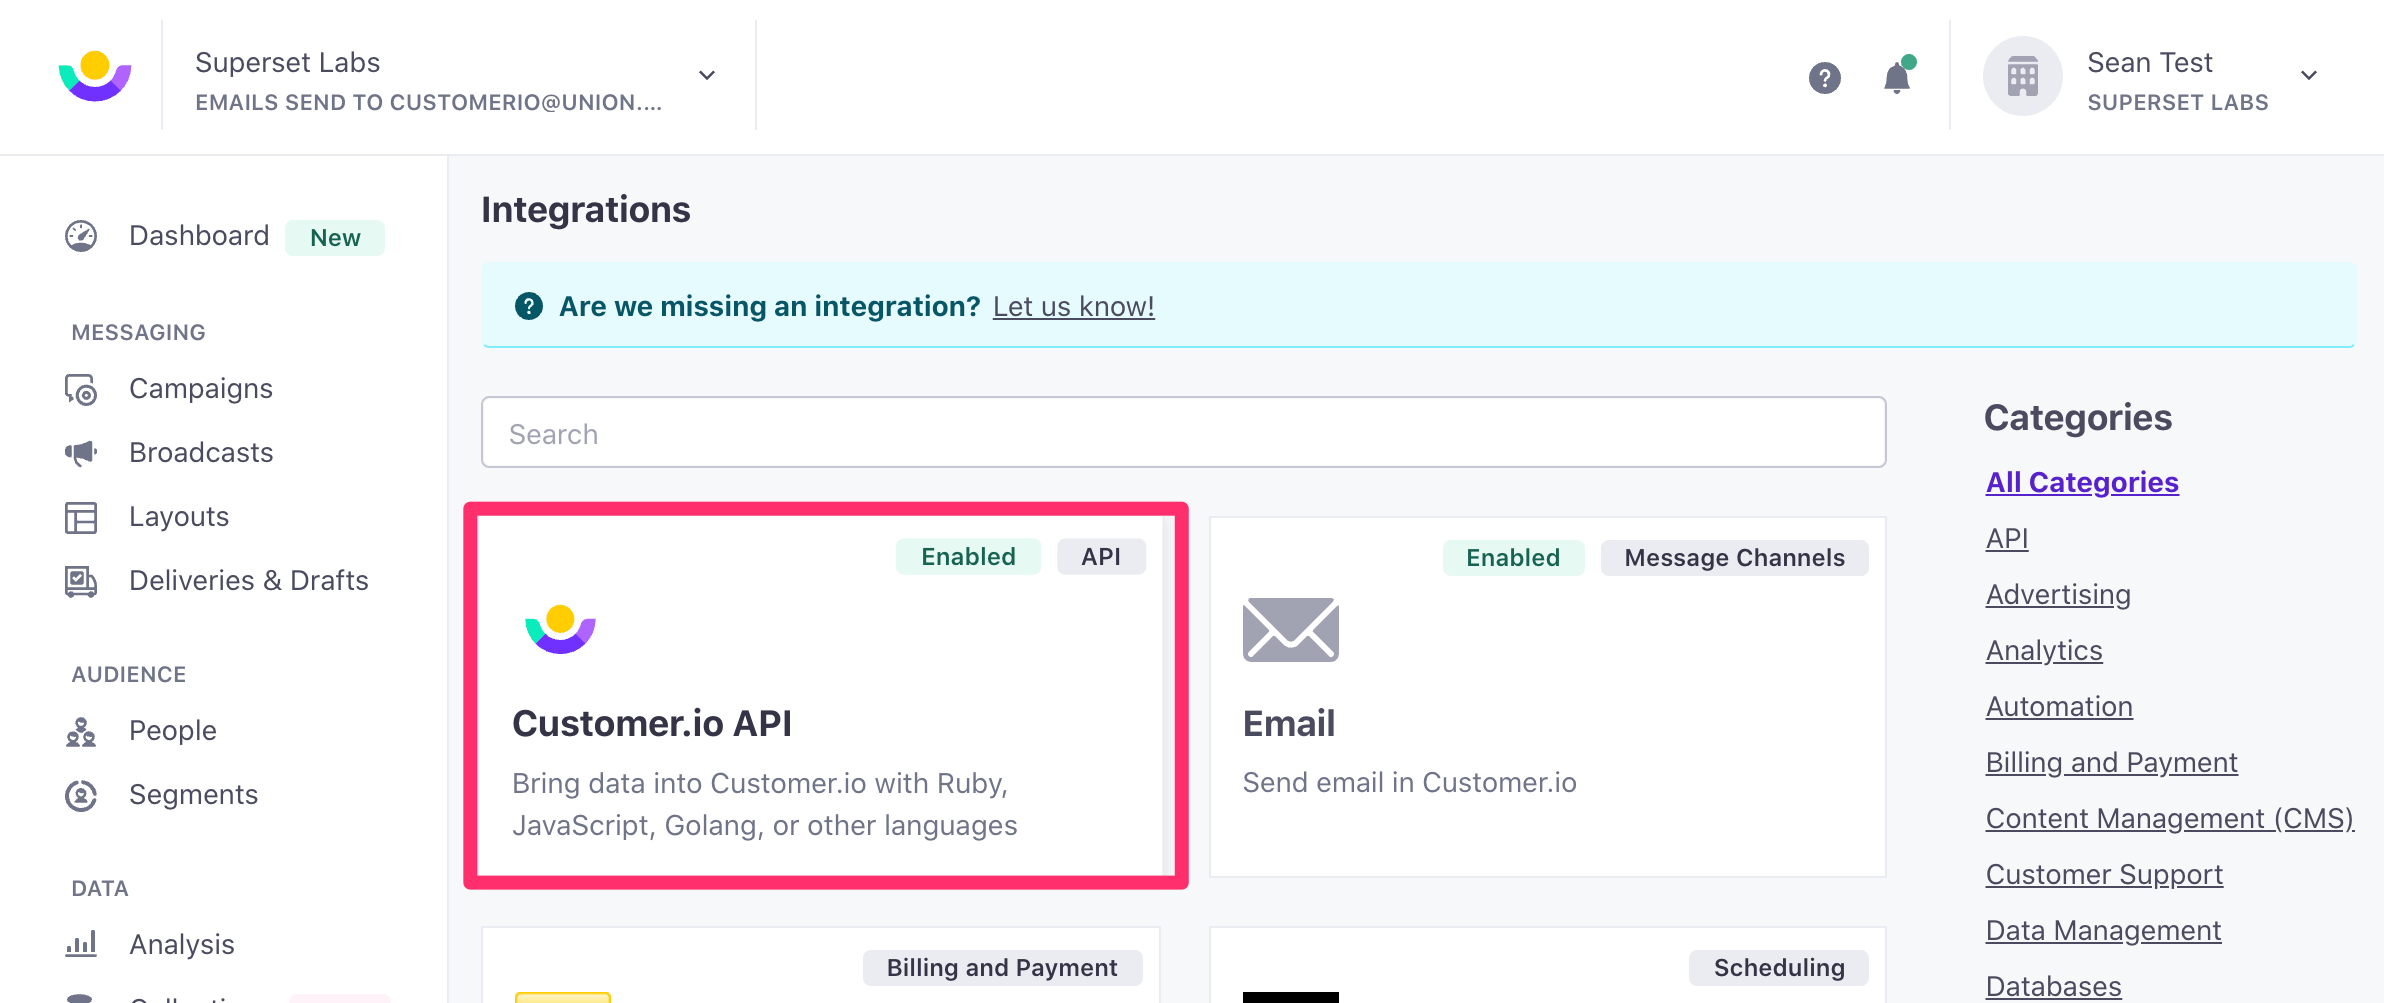Click the Billing and Payment card tag
Image resolution: width=2384 pixels, height=1003 pixels.
tap(1002, 968)
